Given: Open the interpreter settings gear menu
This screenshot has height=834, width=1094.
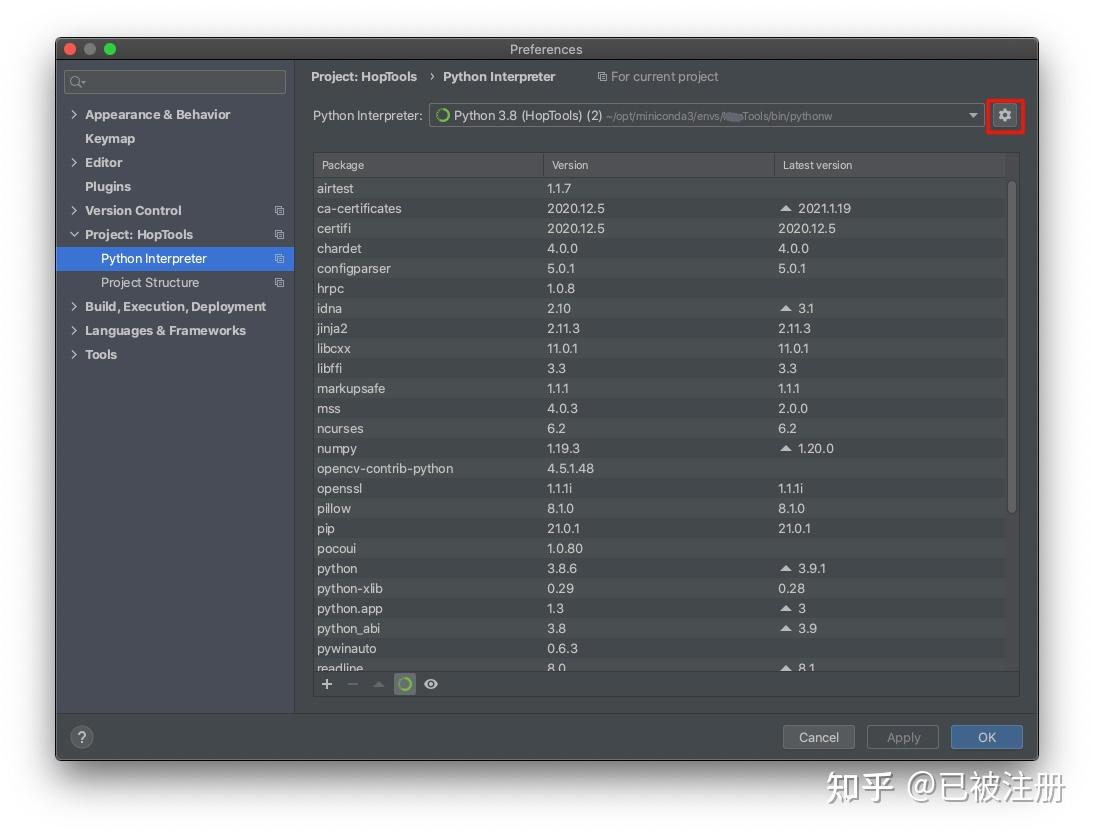Looking at the screenshot, I should coord(1005,115).
